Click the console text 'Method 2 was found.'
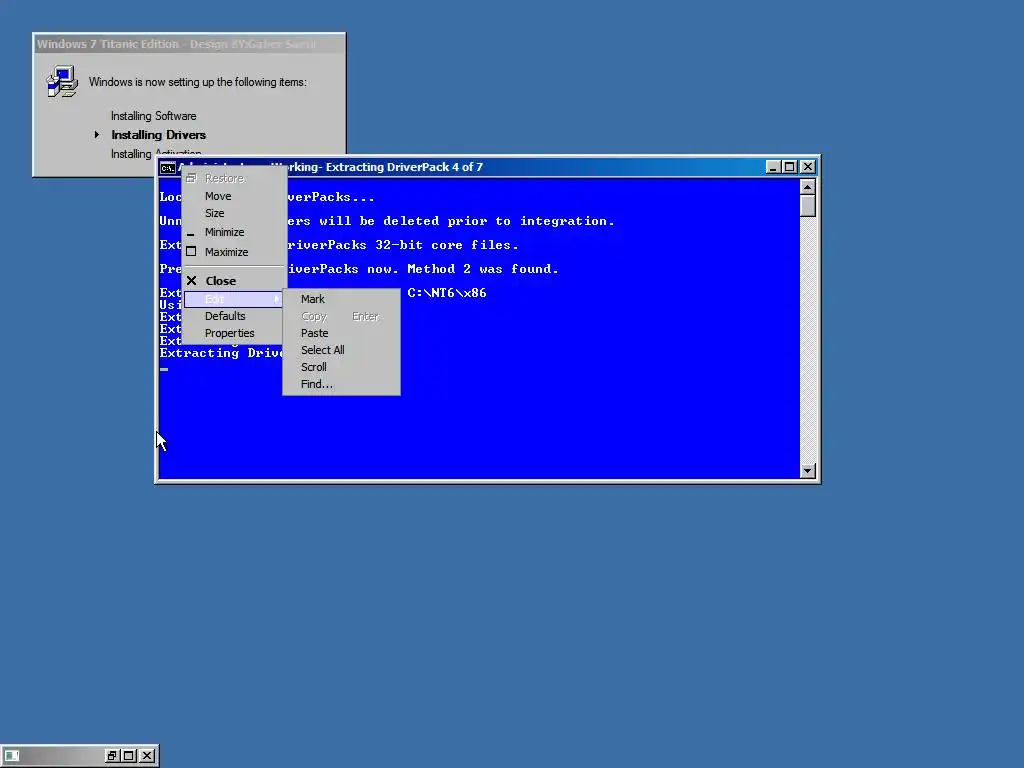 coord(483,269)
